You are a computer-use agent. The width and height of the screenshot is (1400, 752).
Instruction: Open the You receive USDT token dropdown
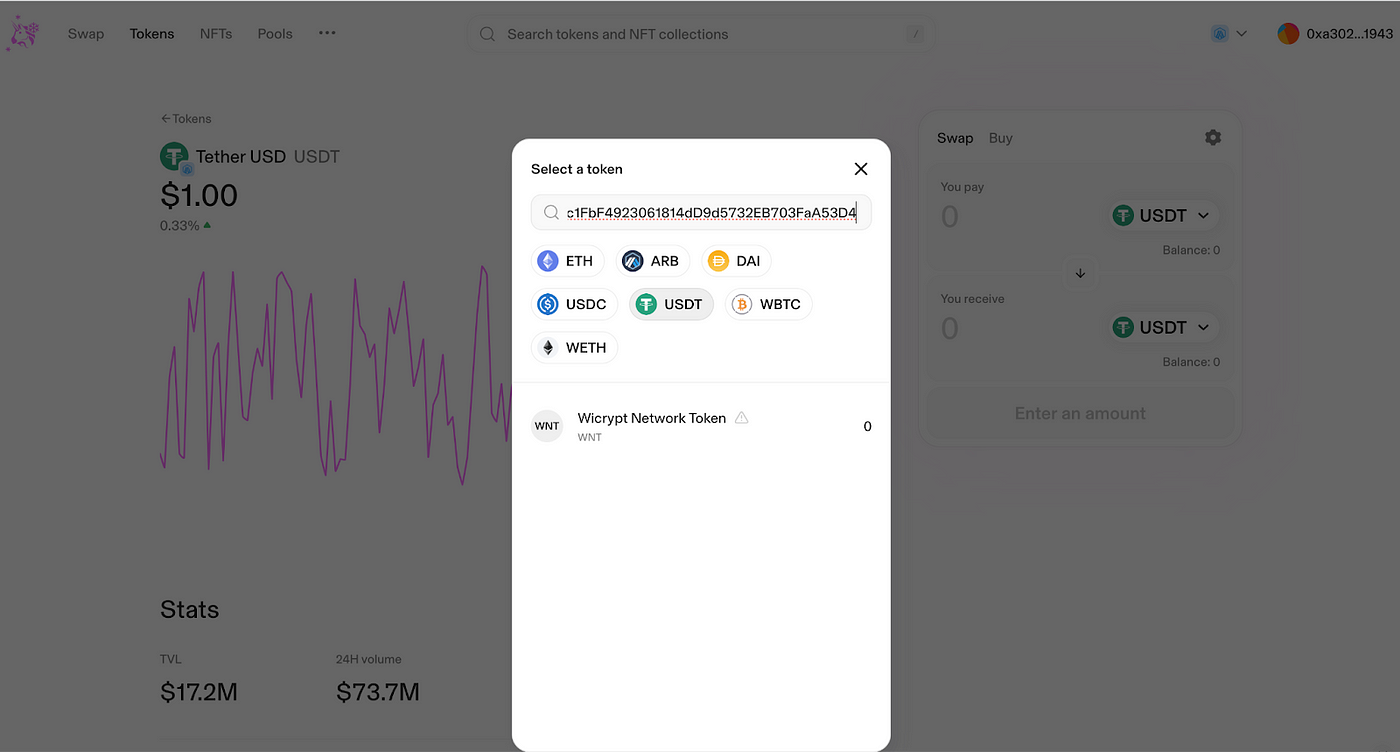coord(1165,327)
